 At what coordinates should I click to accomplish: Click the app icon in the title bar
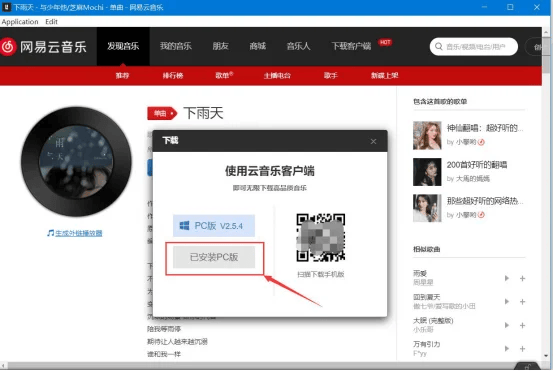click(x=6, y=7)
